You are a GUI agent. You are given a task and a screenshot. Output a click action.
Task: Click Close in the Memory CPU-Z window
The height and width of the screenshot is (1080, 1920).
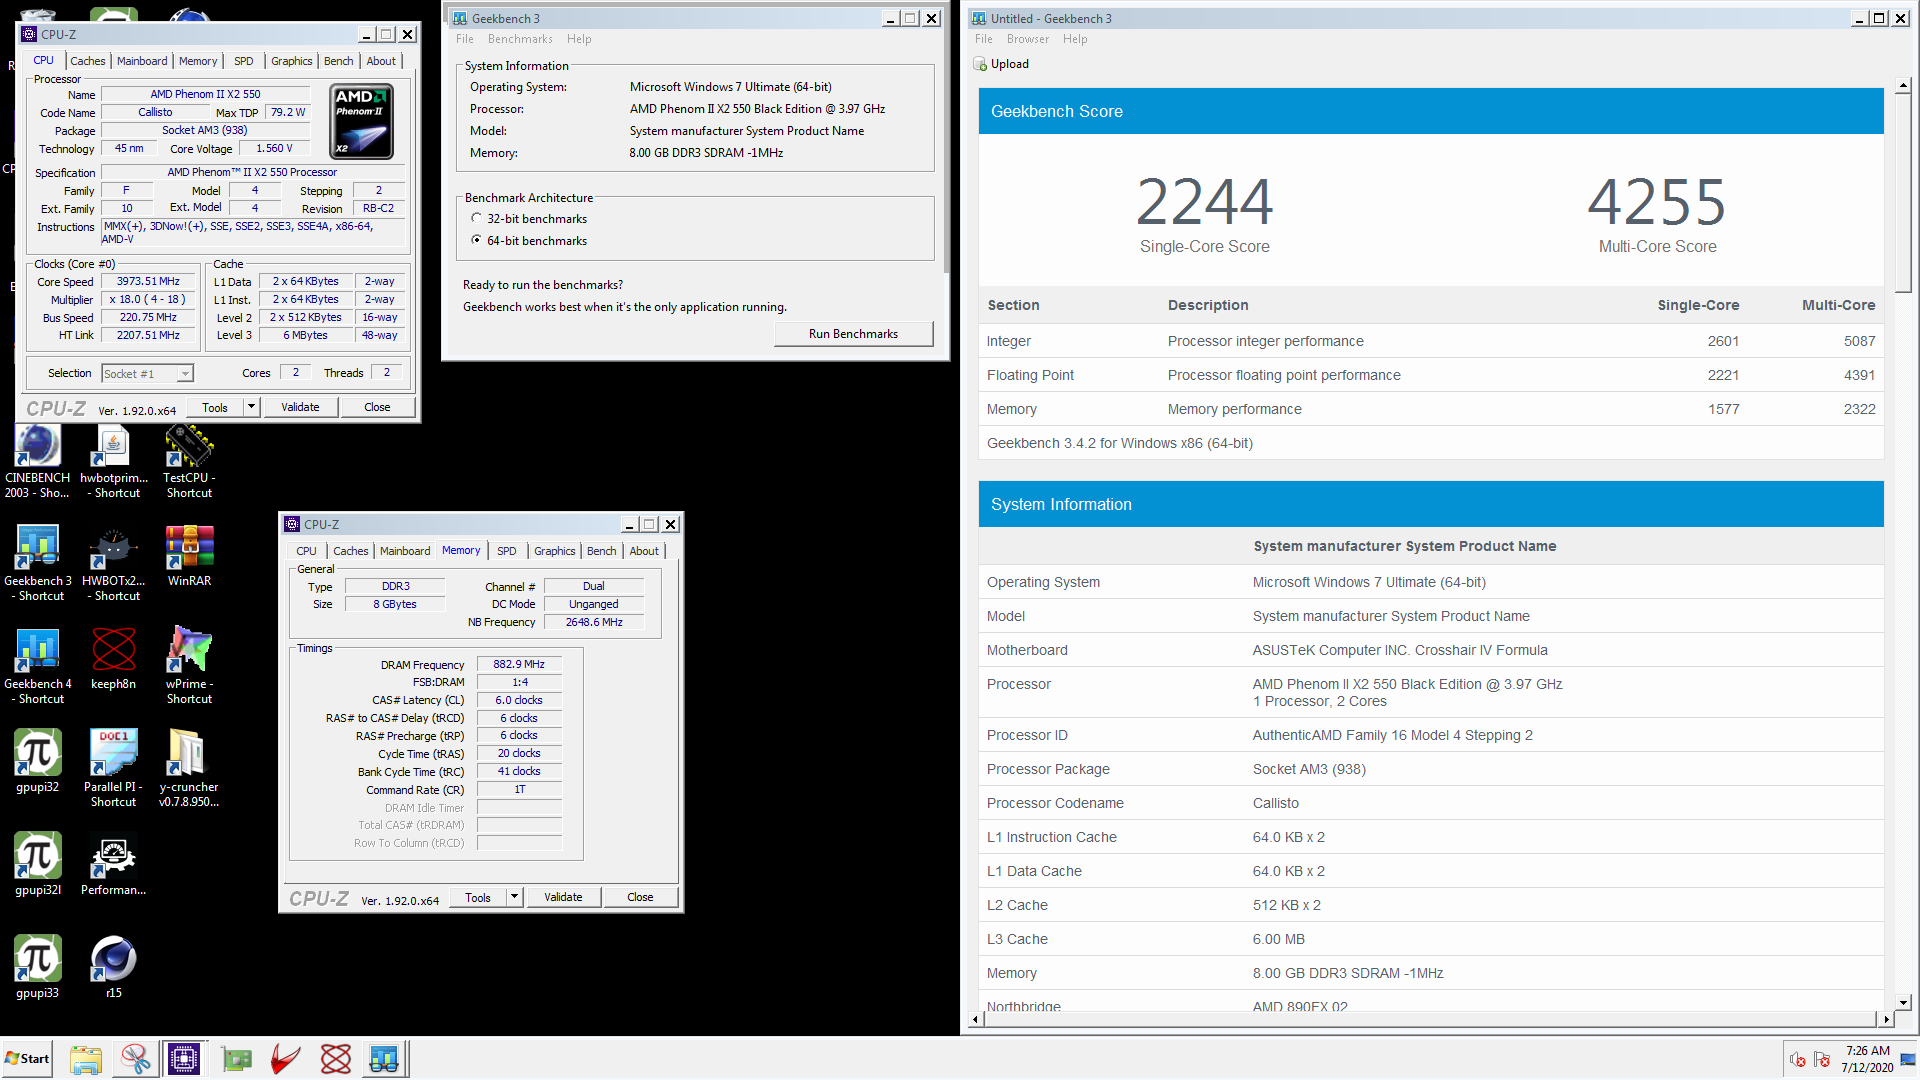(640, 897)
